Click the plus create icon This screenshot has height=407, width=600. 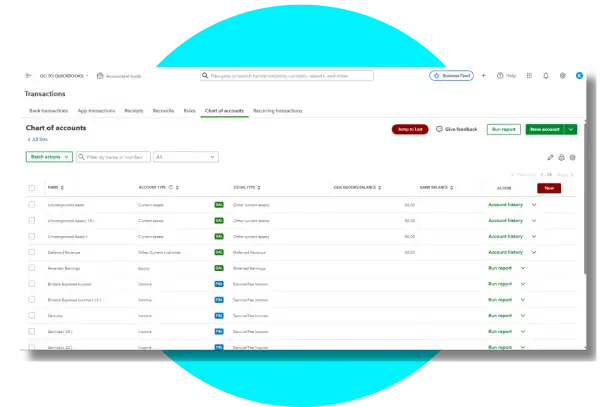483,76
